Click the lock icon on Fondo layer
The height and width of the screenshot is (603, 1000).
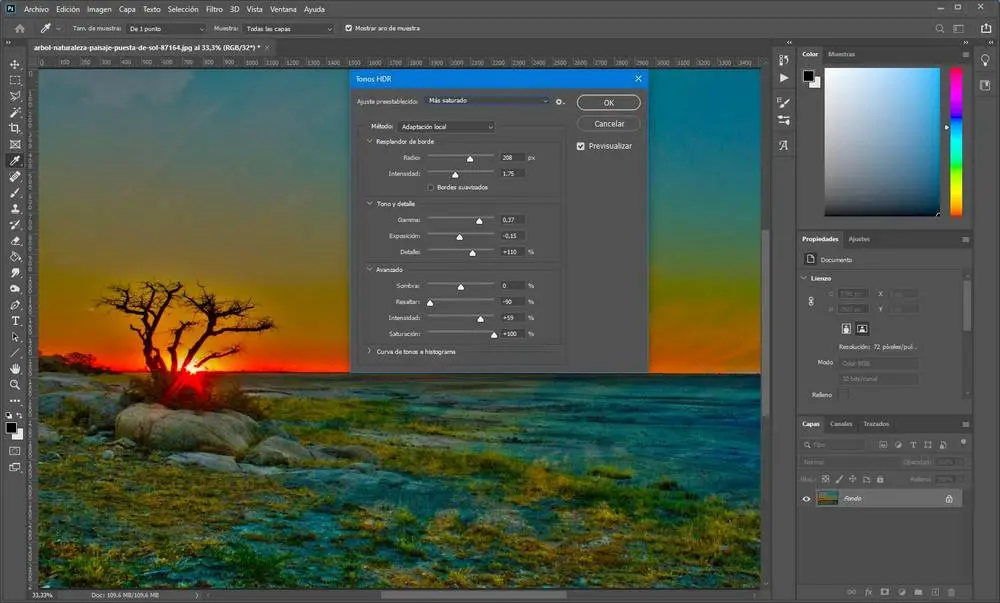(949, 498)
